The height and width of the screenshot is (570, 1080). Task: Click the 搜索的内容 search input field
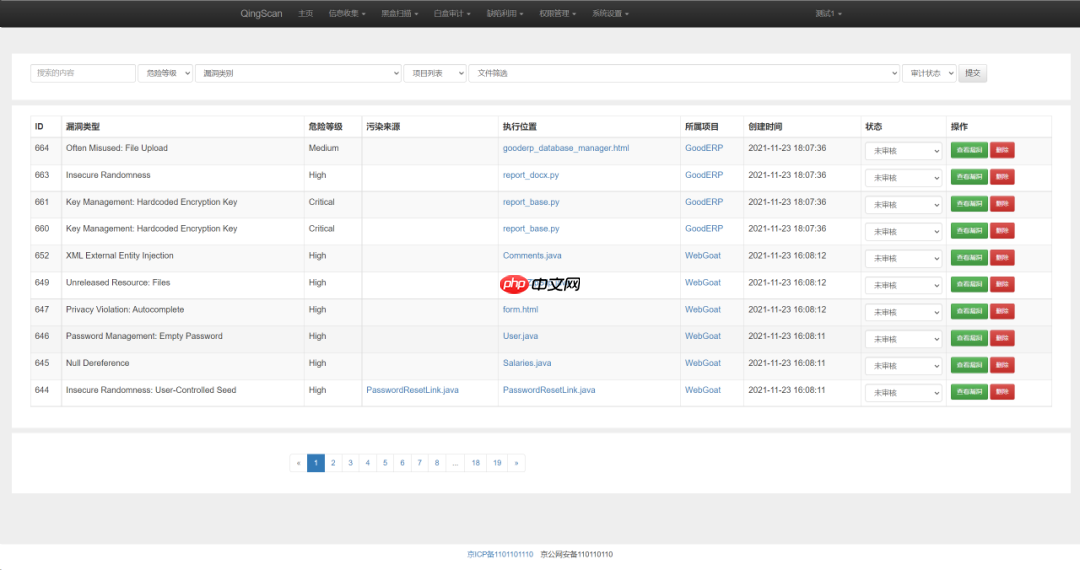point(83,73)
